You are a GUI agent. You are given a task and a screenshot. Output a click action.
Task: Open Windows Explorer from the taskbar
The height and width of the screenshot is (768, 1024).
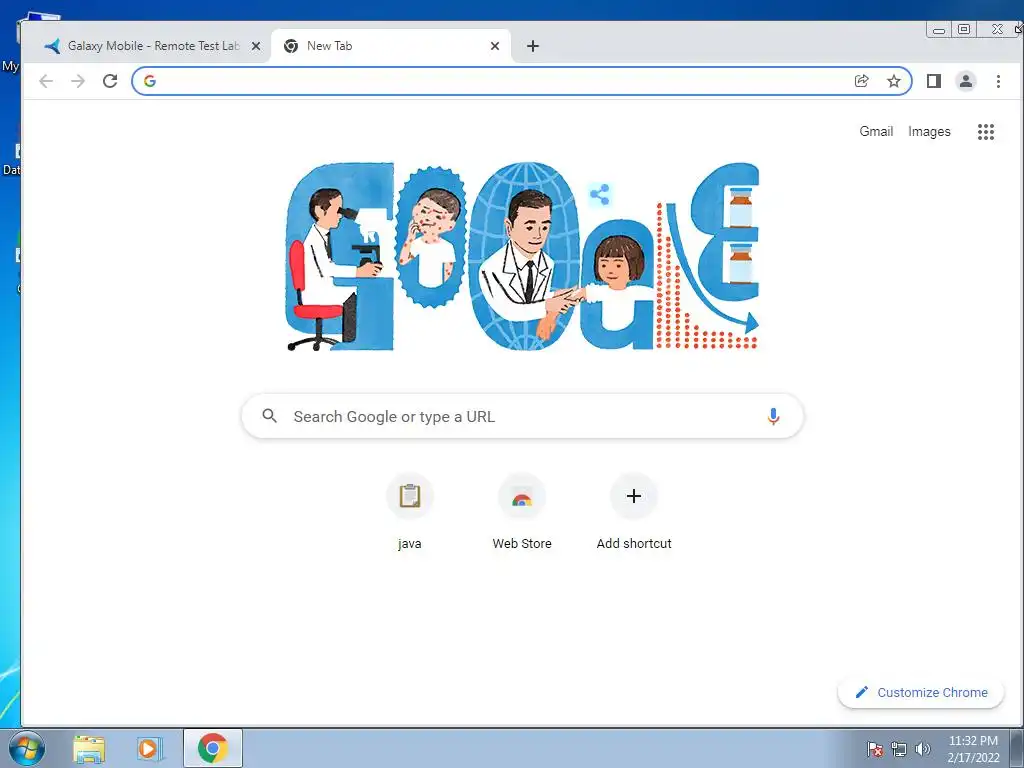click(x=89, y=748)
